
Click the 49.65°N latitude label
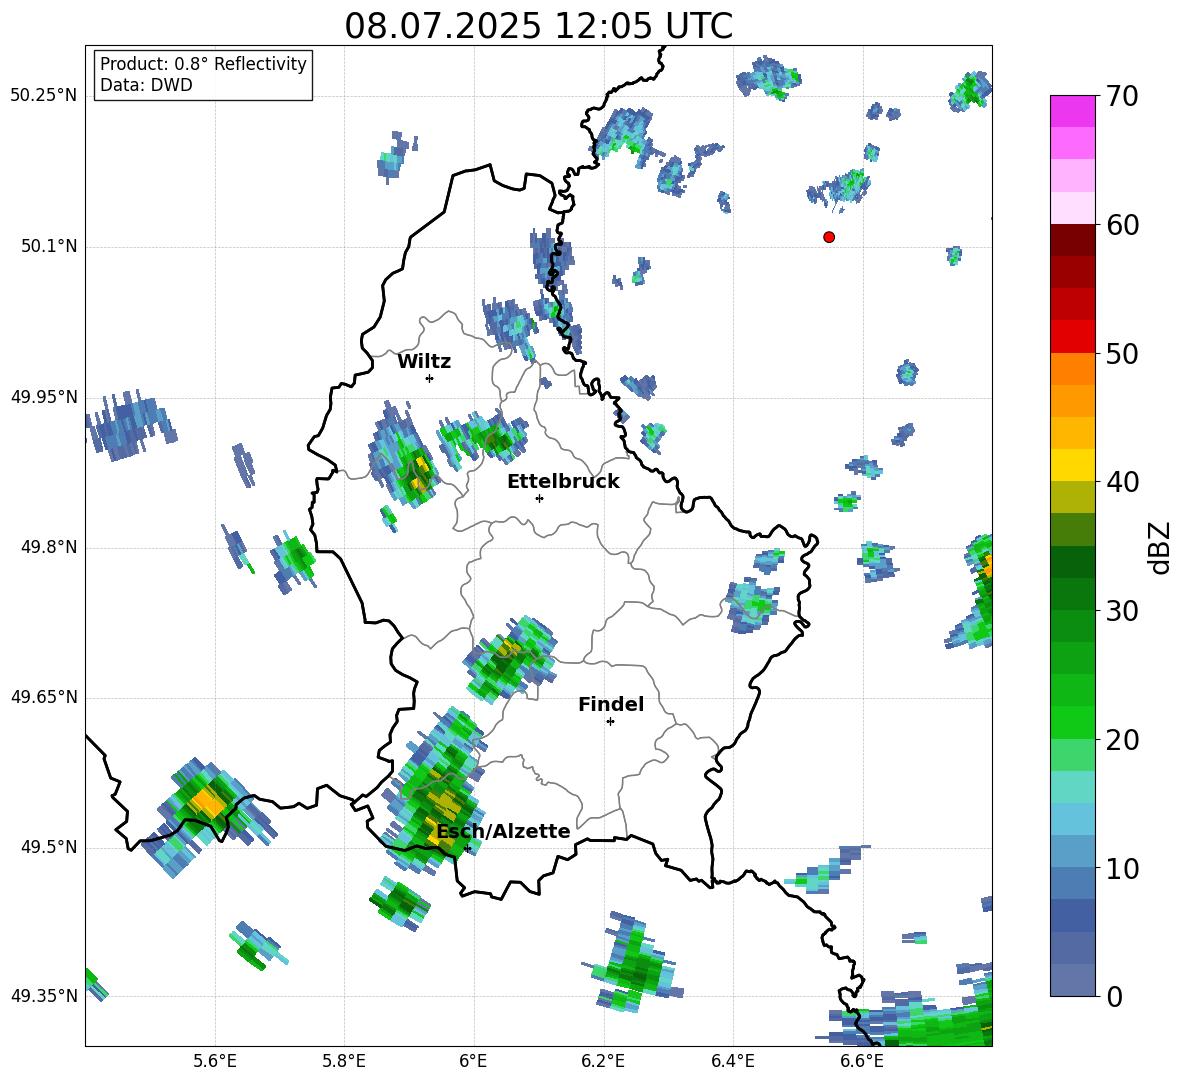[x=44, y=697]
